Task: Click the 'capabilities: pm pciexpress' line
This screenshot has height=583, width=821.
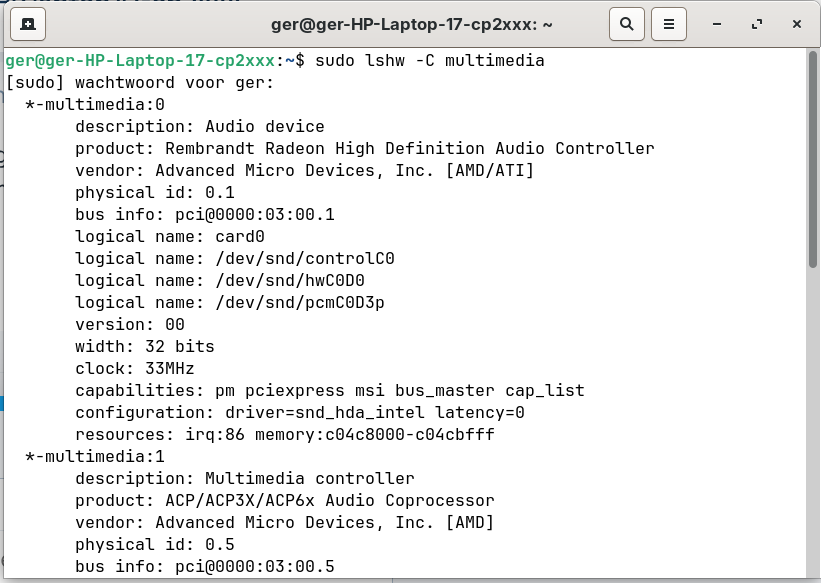Action: point(329,390)
